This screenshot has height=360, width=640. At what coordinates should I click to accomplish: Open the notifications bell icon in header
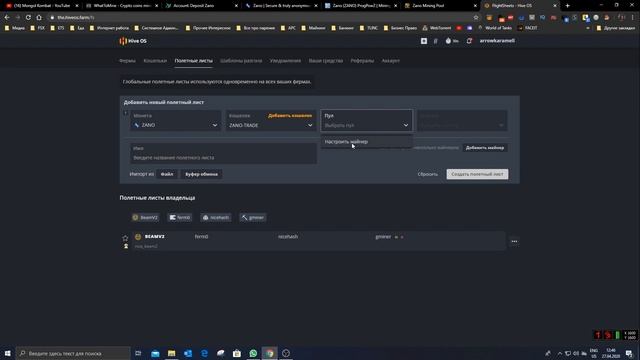469,41
